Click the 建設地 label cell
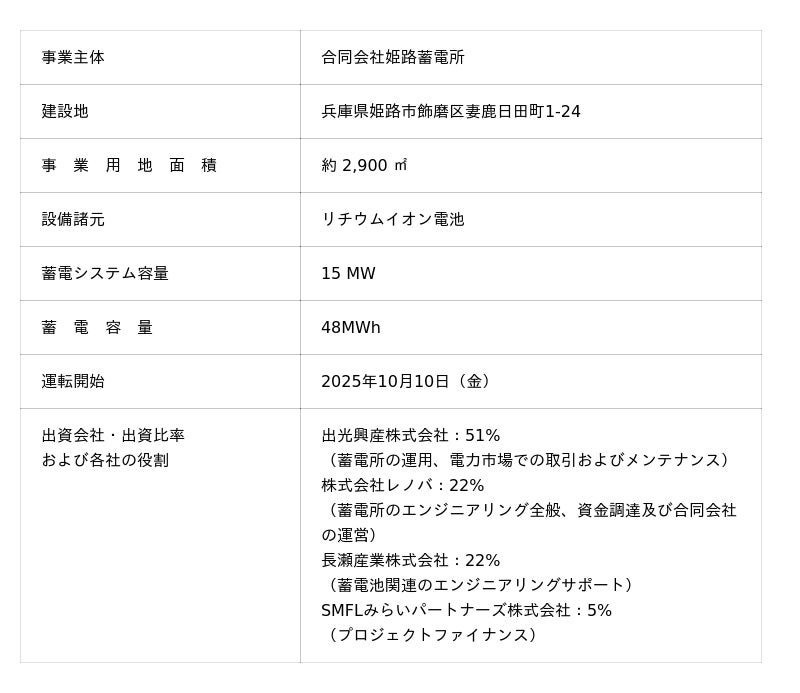The image size is (800, 693). click(65, 112)
